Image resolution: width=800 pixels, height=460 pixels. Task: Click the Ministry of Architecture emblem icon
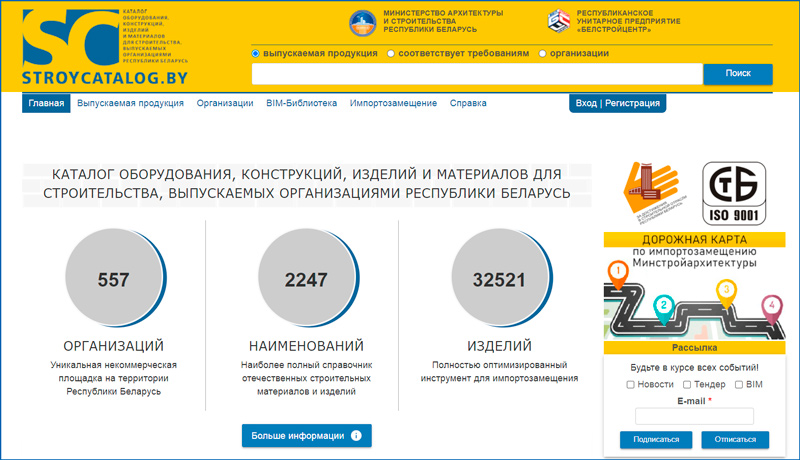pos(364,22)
